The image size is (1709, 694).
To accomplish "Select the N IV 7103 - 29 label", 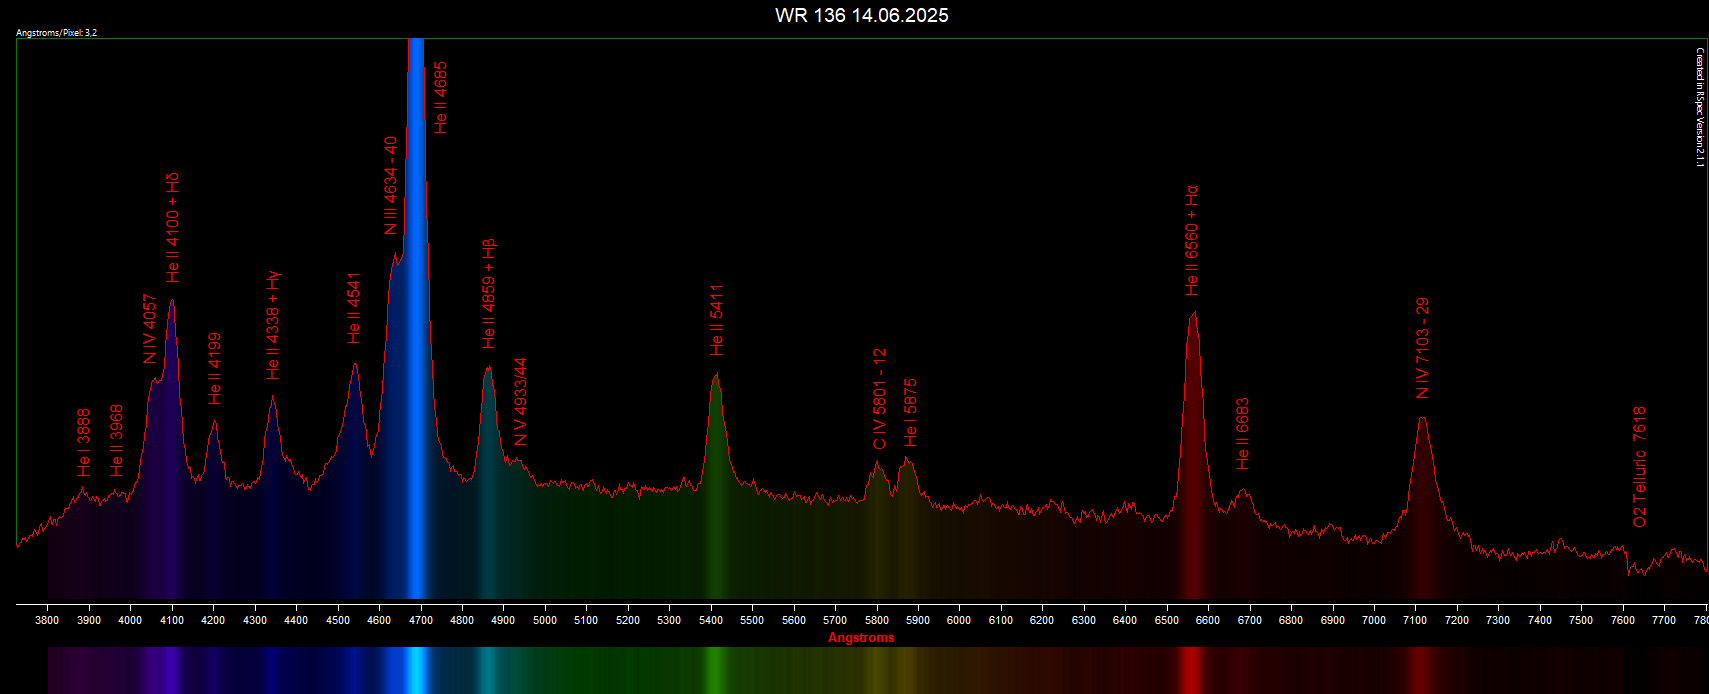I will click(x=1423, y=348).
